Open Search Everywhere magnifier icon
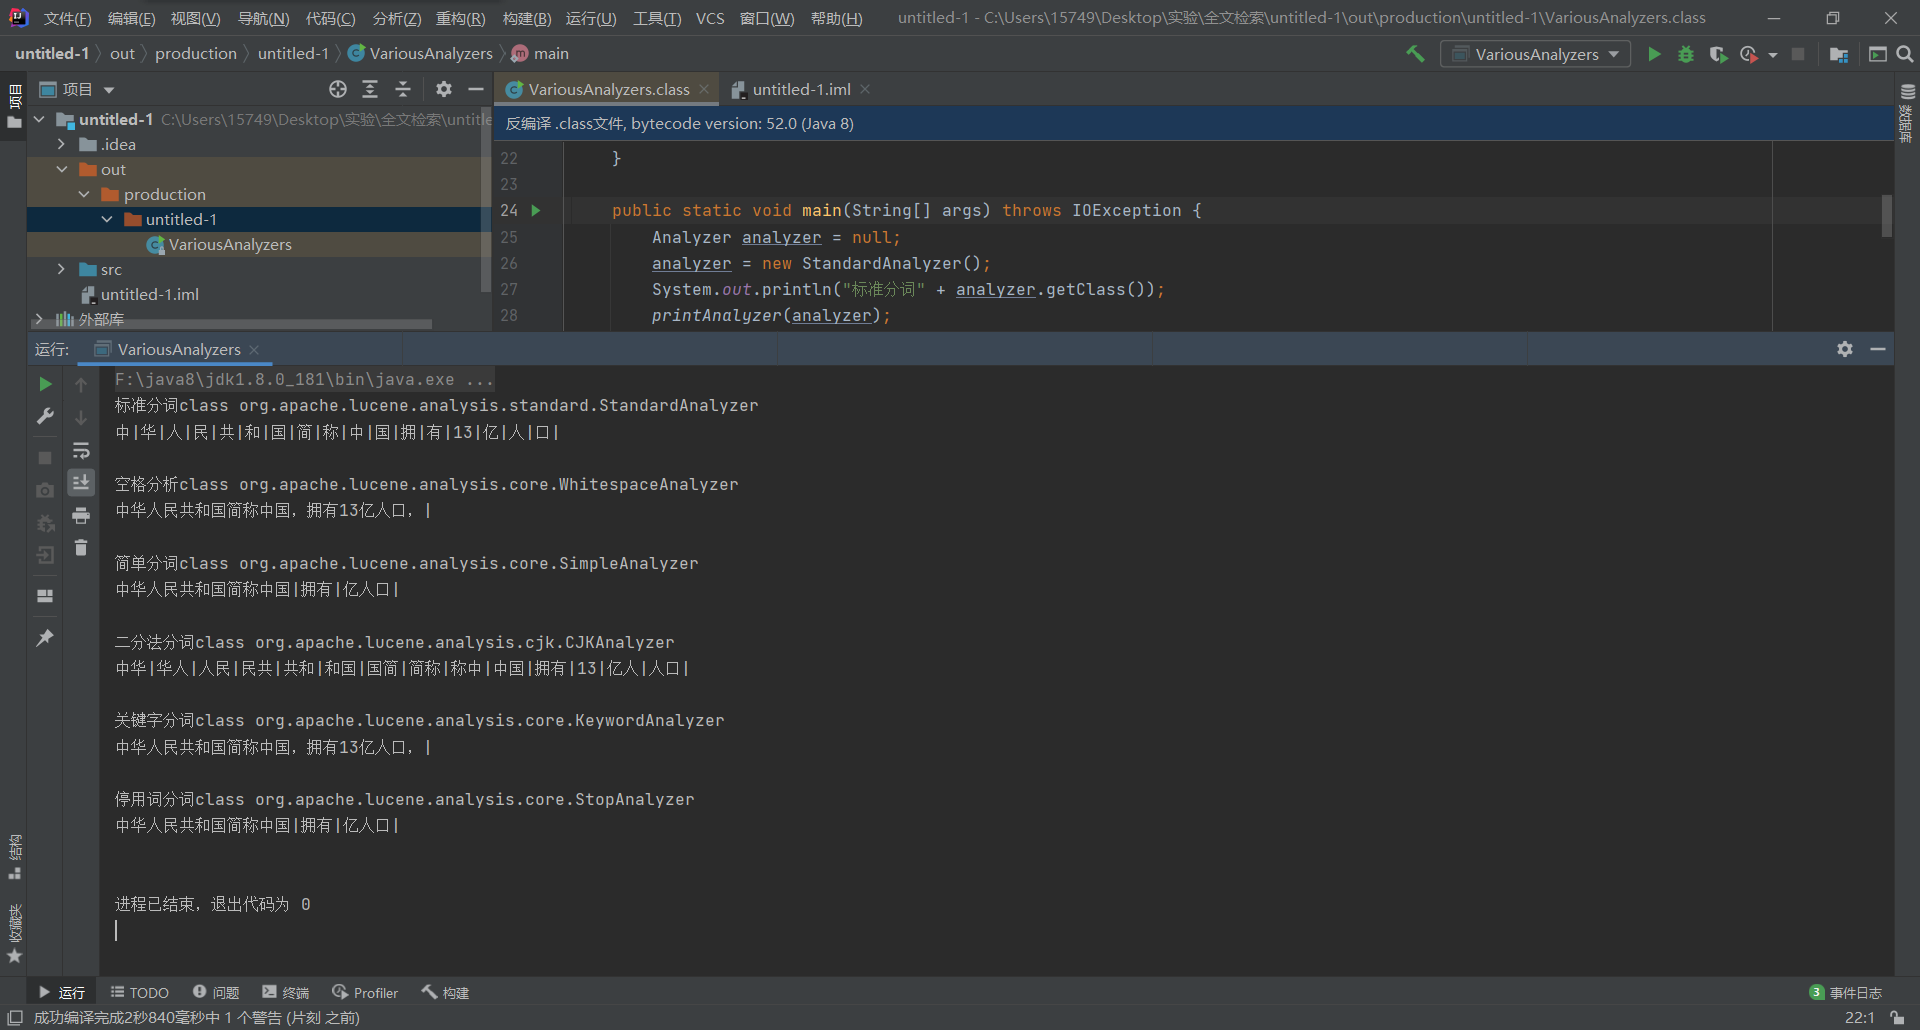The width and height of the screenshot is (1920, 1030). pos(1905,54)
